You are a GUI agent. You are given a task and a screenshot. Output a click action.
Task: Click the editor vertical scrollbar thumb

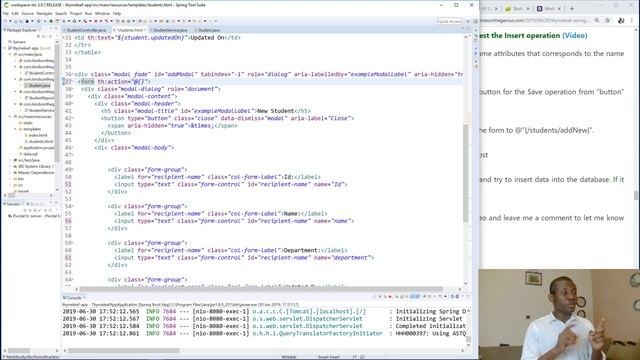pyautogui.click(x=466, y=173)
